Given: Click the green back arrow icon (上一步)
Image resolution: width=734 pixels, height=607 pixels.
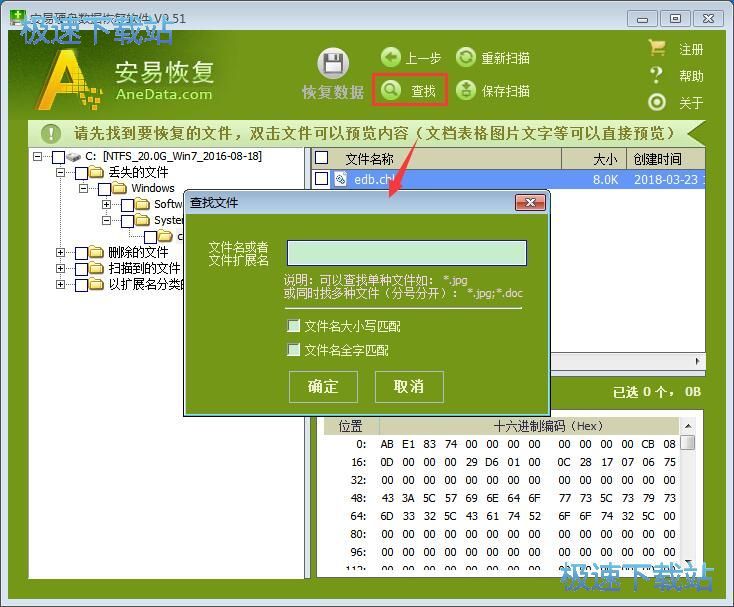Looking at the screenshot, I should click(390, 58).
